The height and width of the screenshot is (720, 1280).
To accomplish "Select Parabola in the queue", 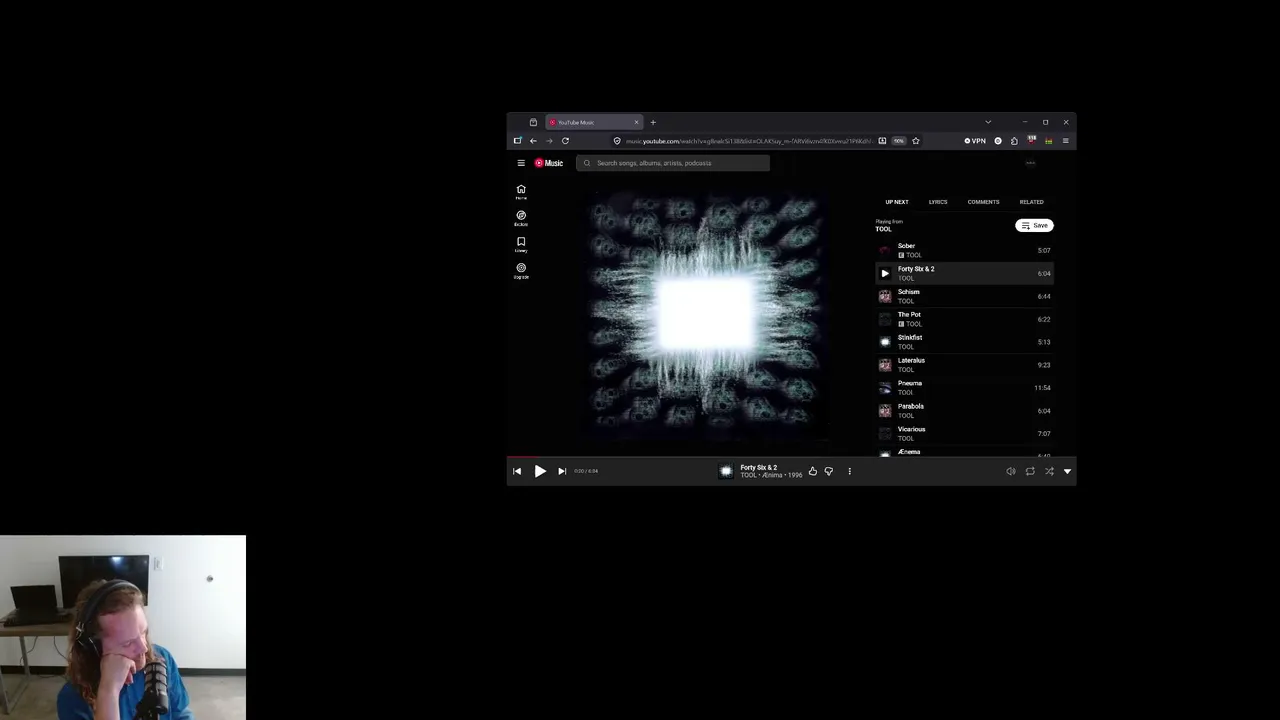I will pos(964,411).
